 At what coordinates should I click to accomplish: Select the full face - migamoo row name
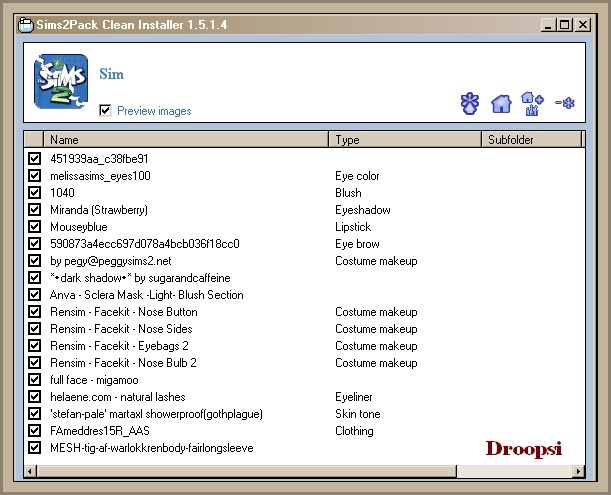point(94,380)
